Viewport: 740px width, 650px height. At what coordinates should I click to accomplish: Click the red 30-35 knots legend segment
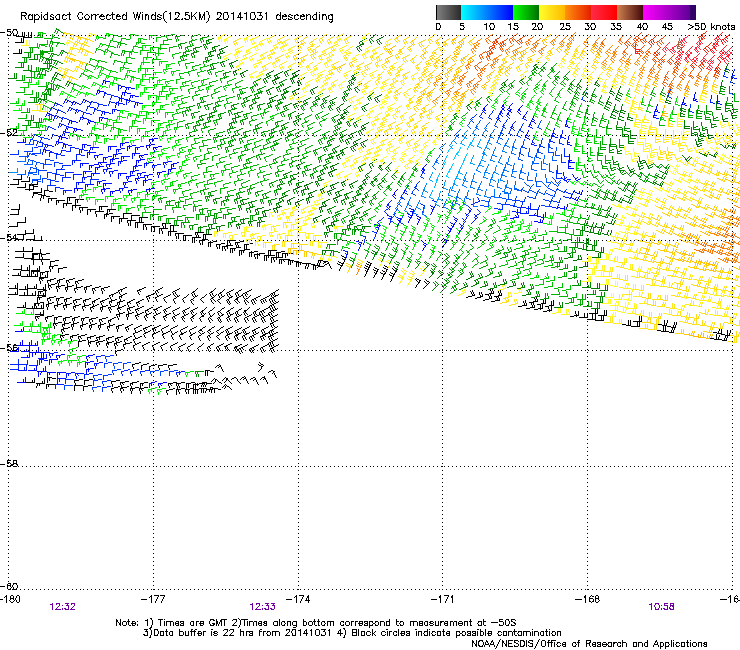click(604, 12)
